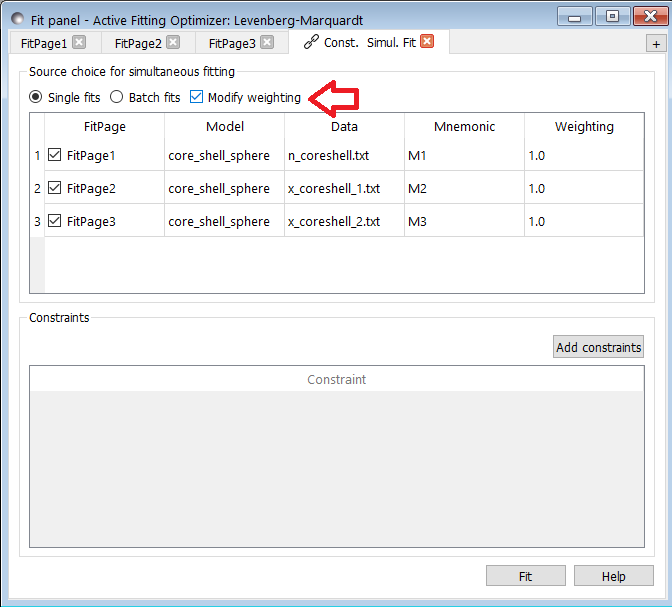672x607 pixels.
Task: Minimize the Fit panel window
Action: 575,16
